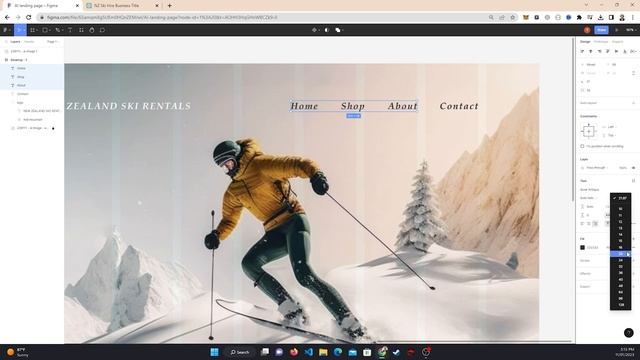Click the Mask toggle icon in toolbar

tap(327, 30)
